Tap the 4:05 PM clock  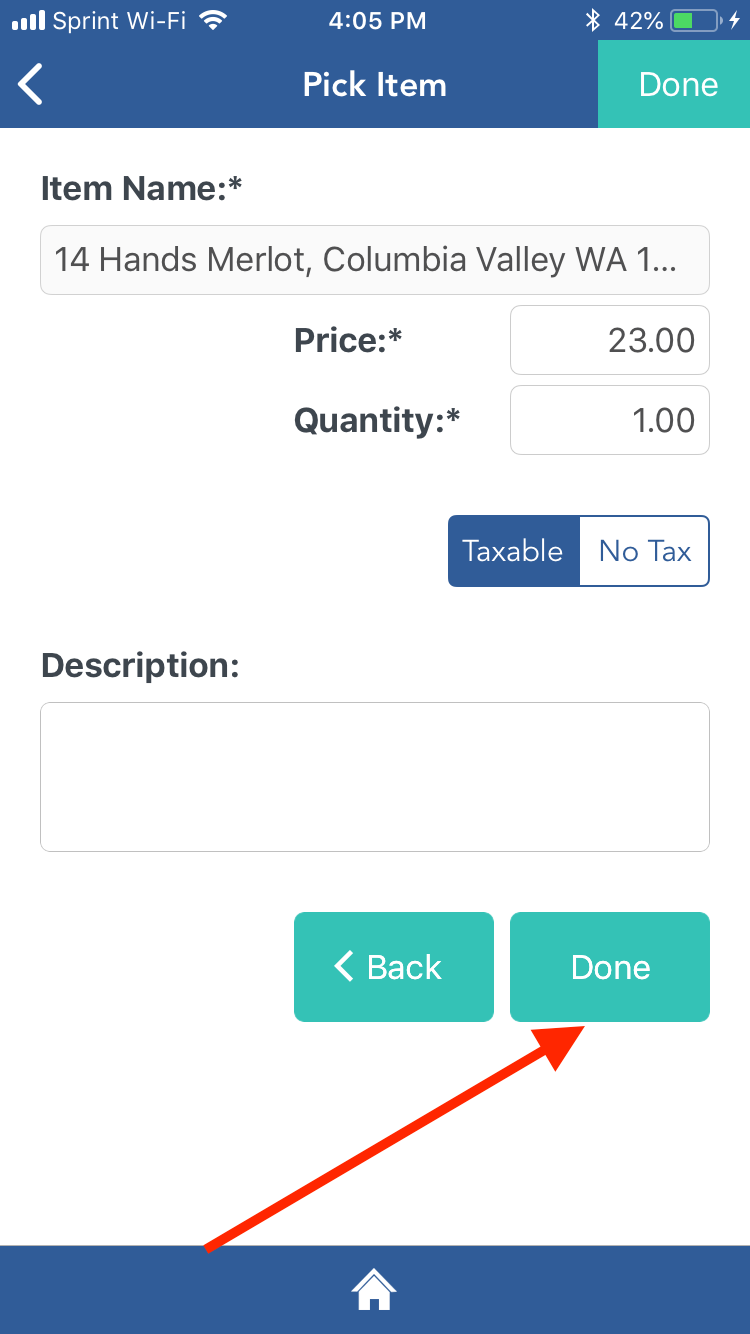click(376, 21)
